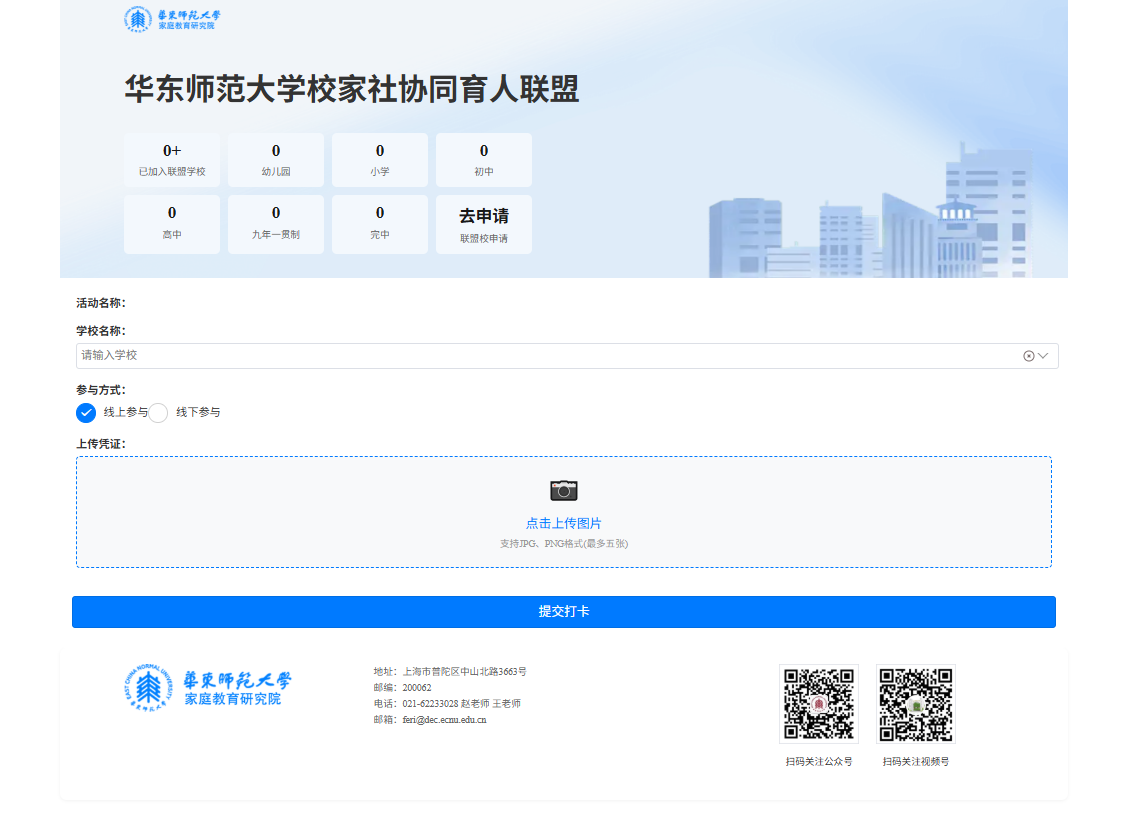1132x835 pixels.
Task: Select the 幼儿园 category tile
Action: (276, 160)
